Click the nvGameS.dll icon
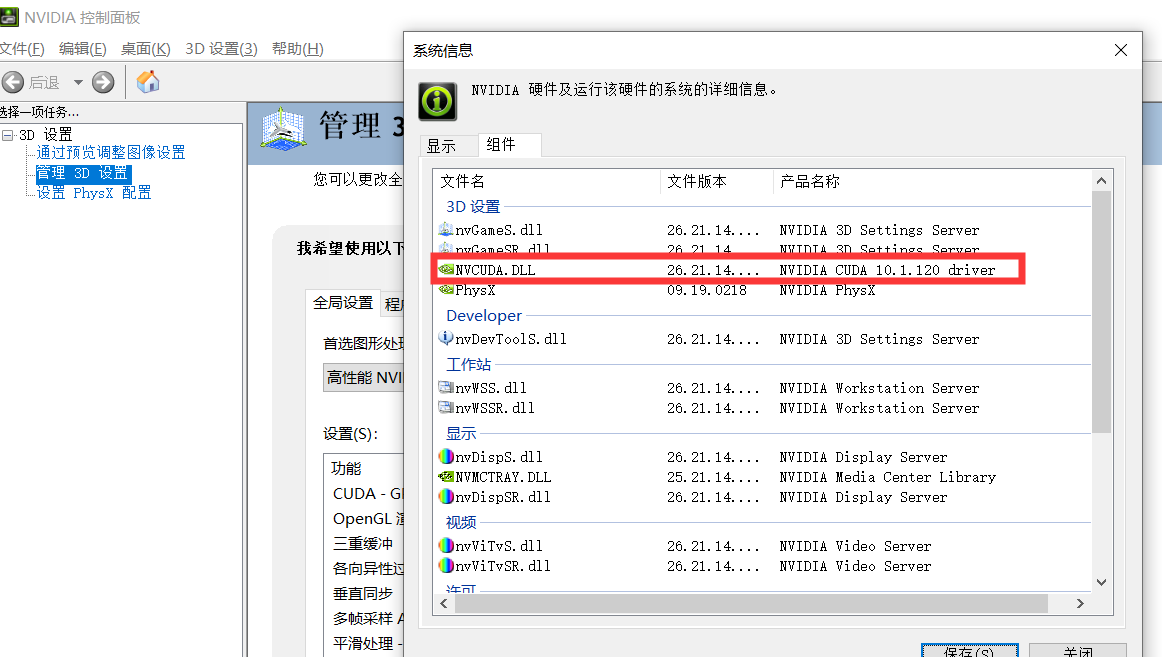This screenshot has width=1162, height=657. click(447, 229)
